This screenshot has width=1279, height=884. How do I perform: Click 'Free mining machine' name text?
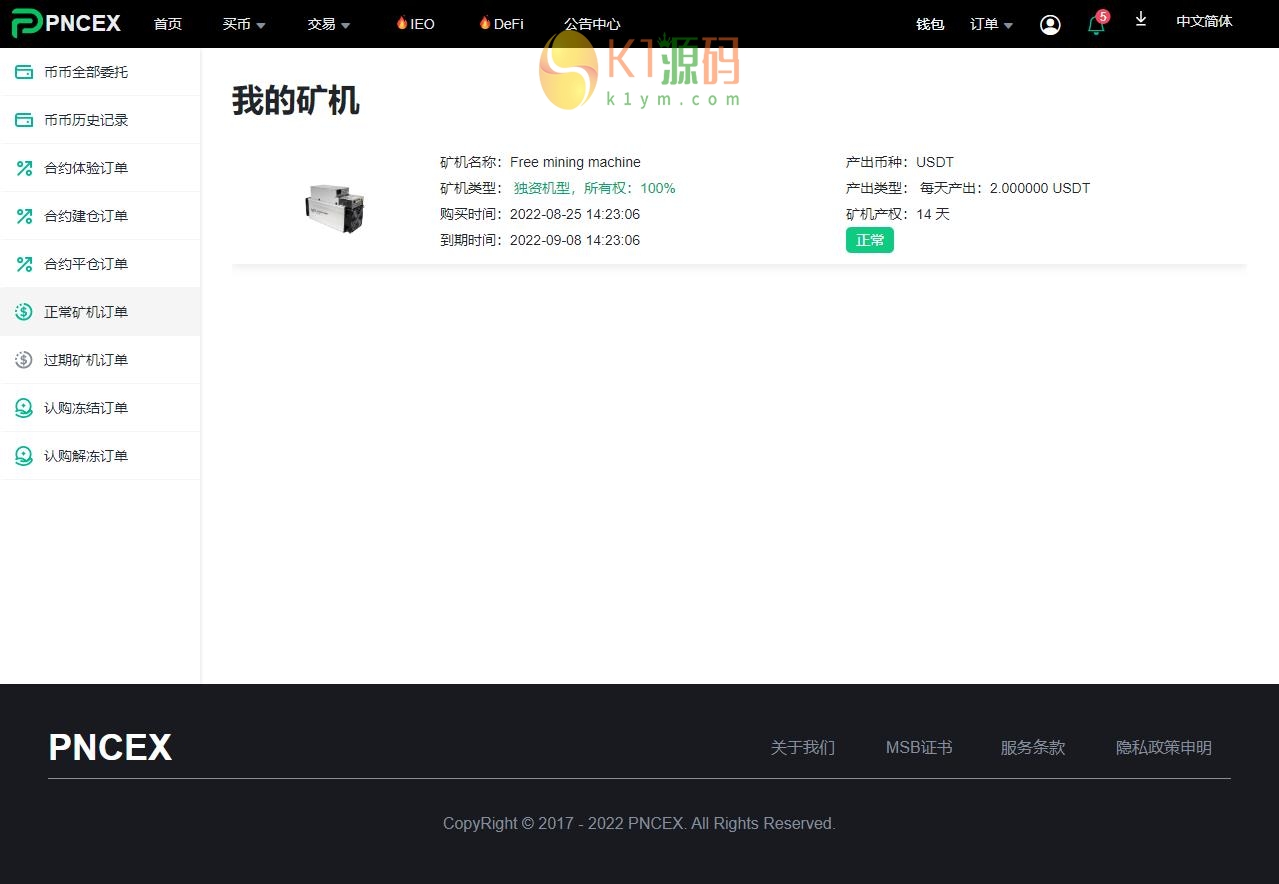point(575,162)
